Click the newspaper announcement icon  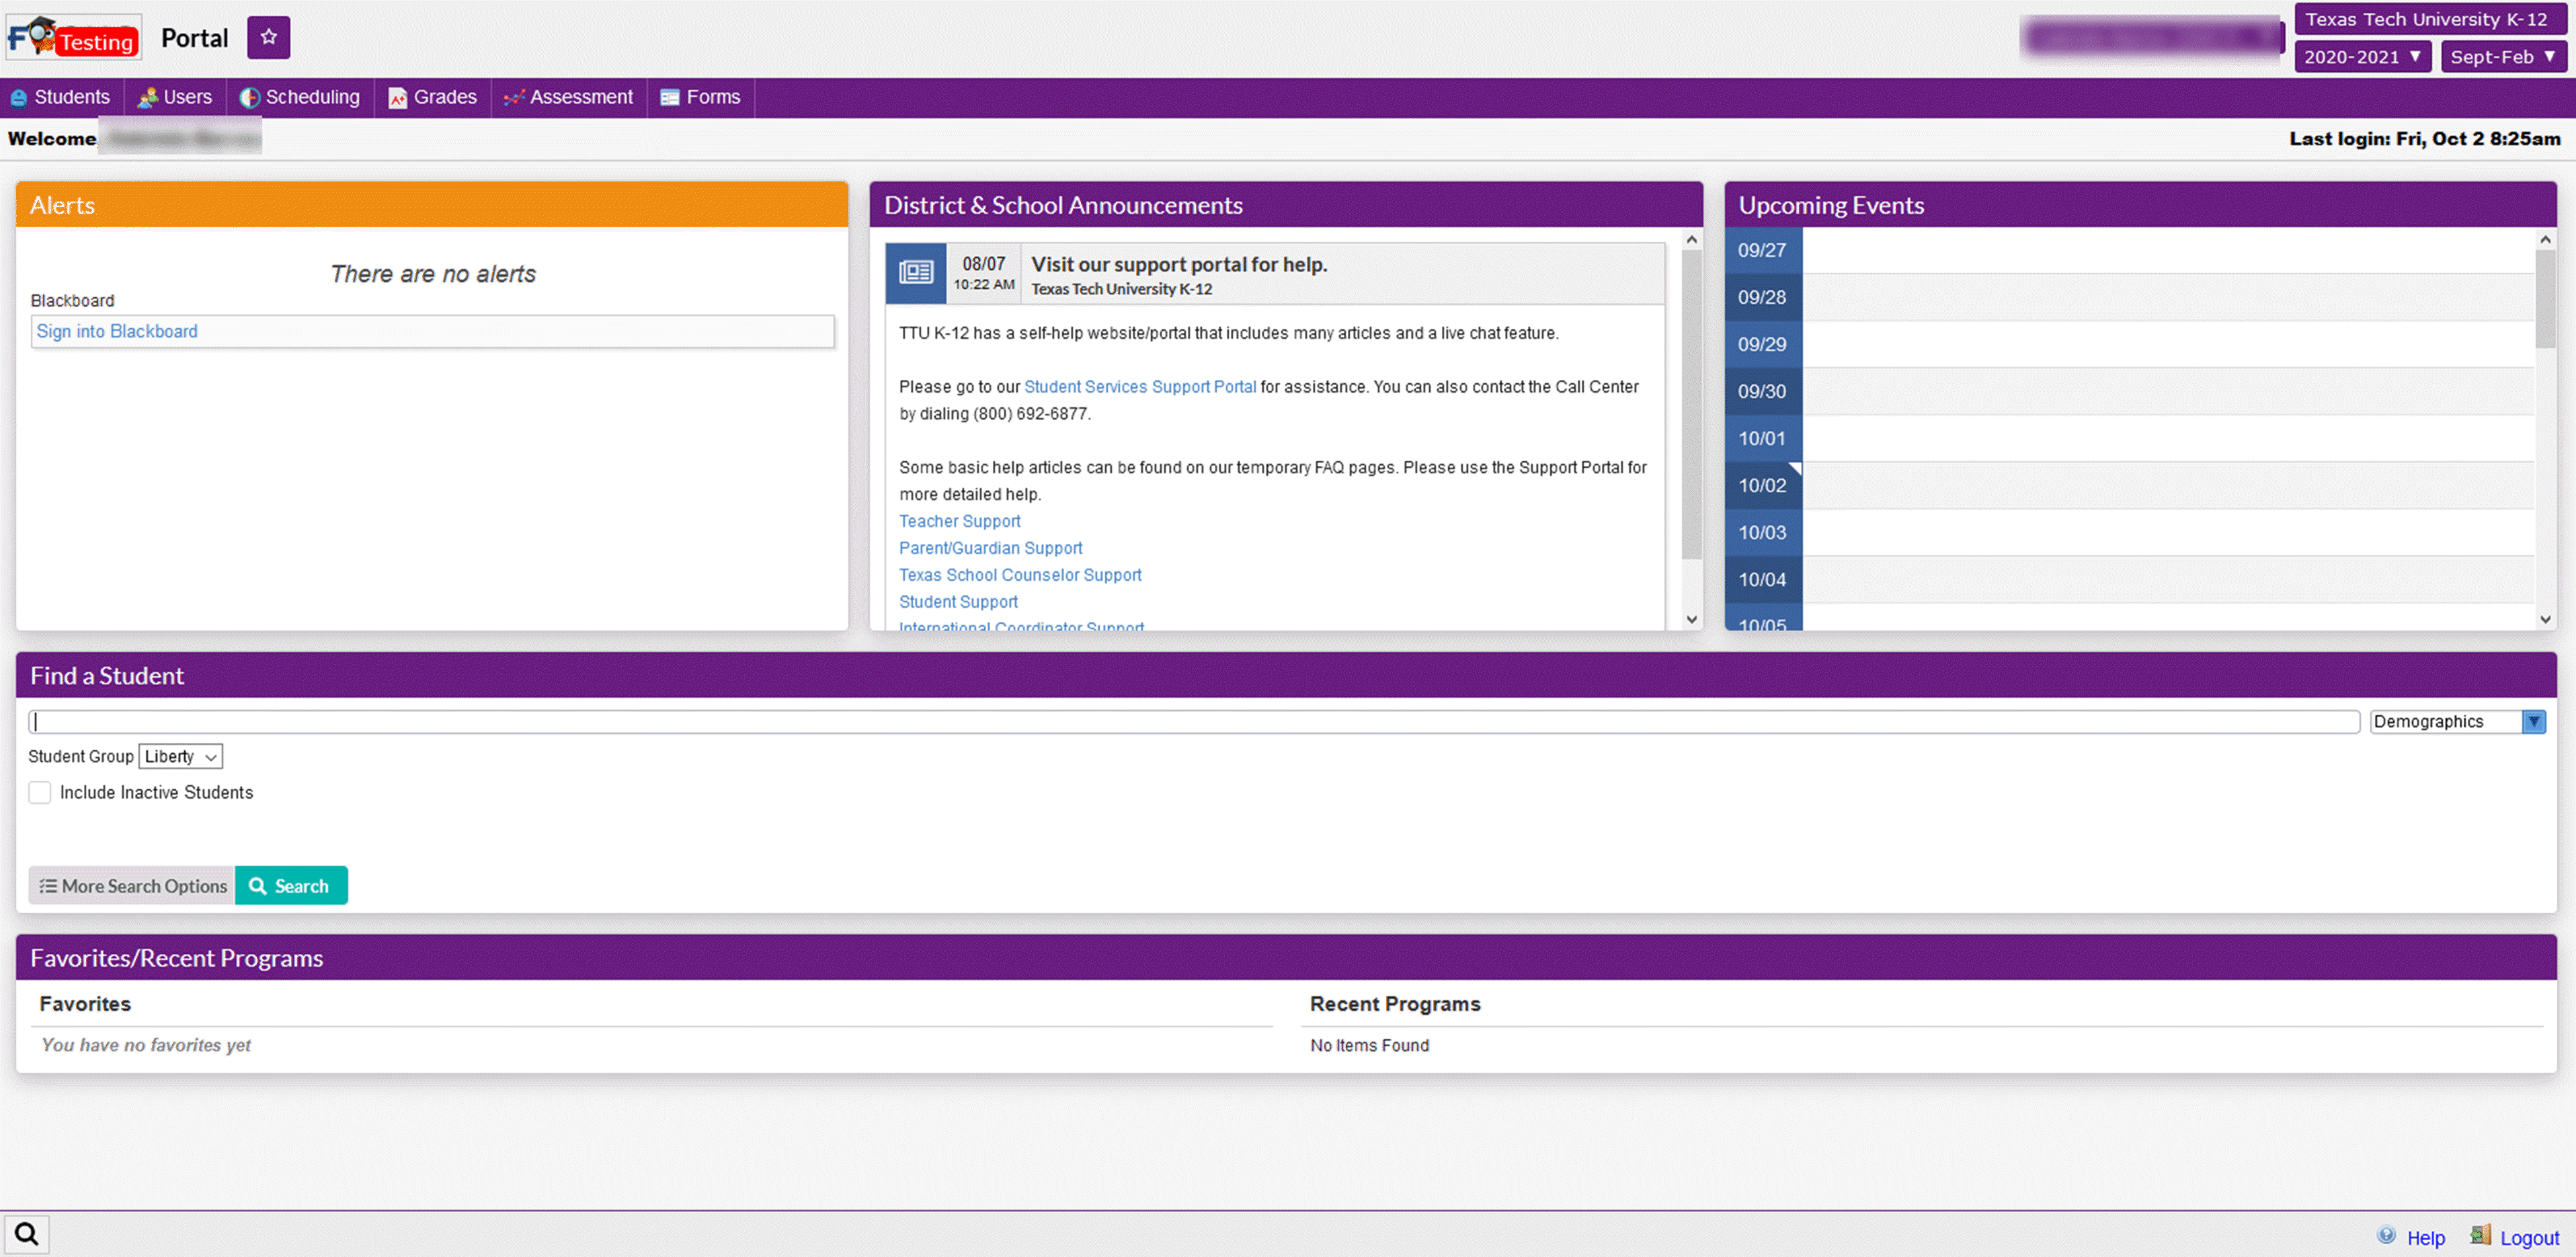click(x=915, y=272)
